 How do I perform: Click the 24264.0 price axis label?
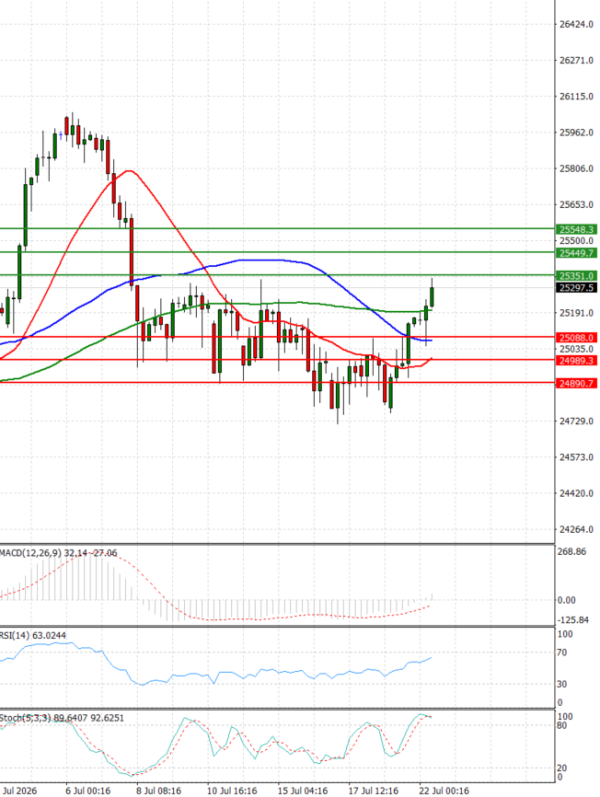[x=576, y=530]
